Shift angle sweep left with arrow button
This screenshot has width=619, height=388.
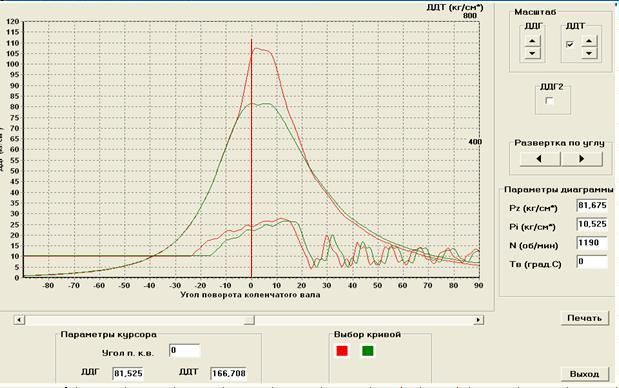point(540,159)
